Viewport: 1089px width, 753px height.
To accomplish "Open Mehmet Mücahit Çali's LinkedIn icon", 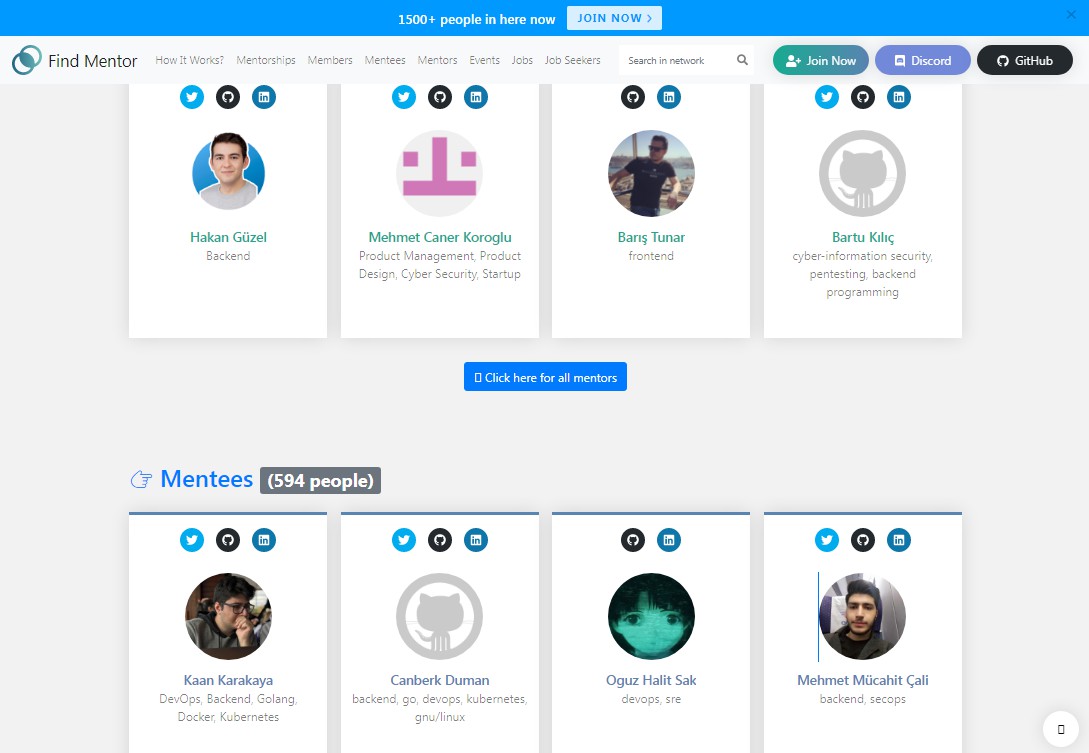I will [x=899, y=540].
